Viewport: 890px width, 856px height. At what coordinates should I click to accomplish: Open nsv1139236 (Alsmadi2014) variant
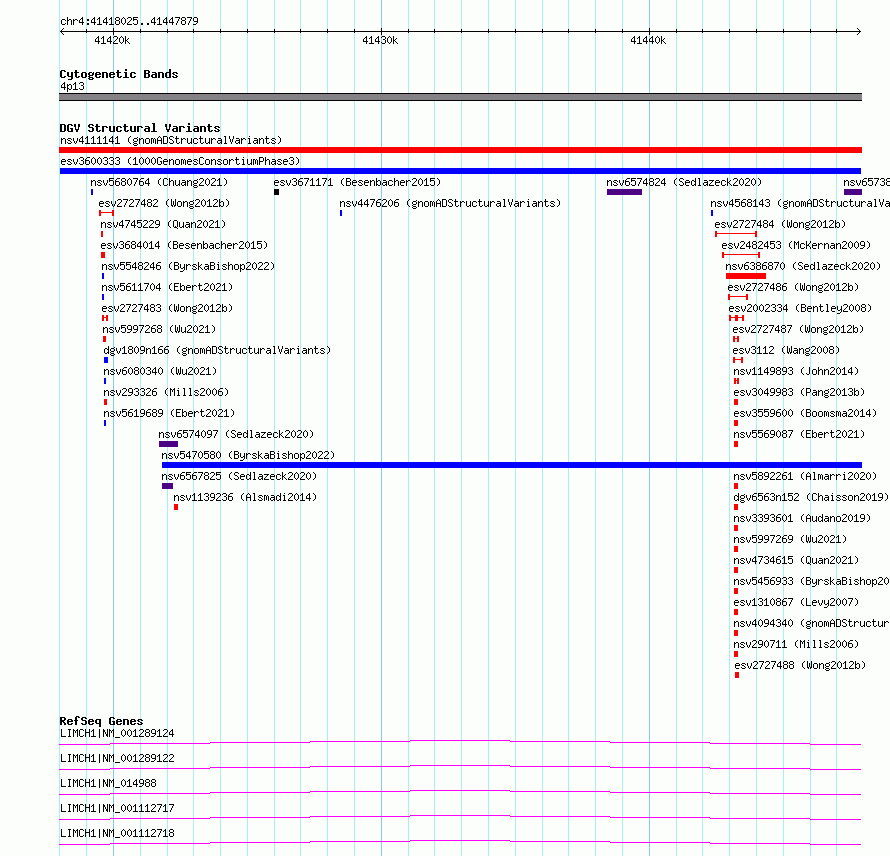point(245,497)
